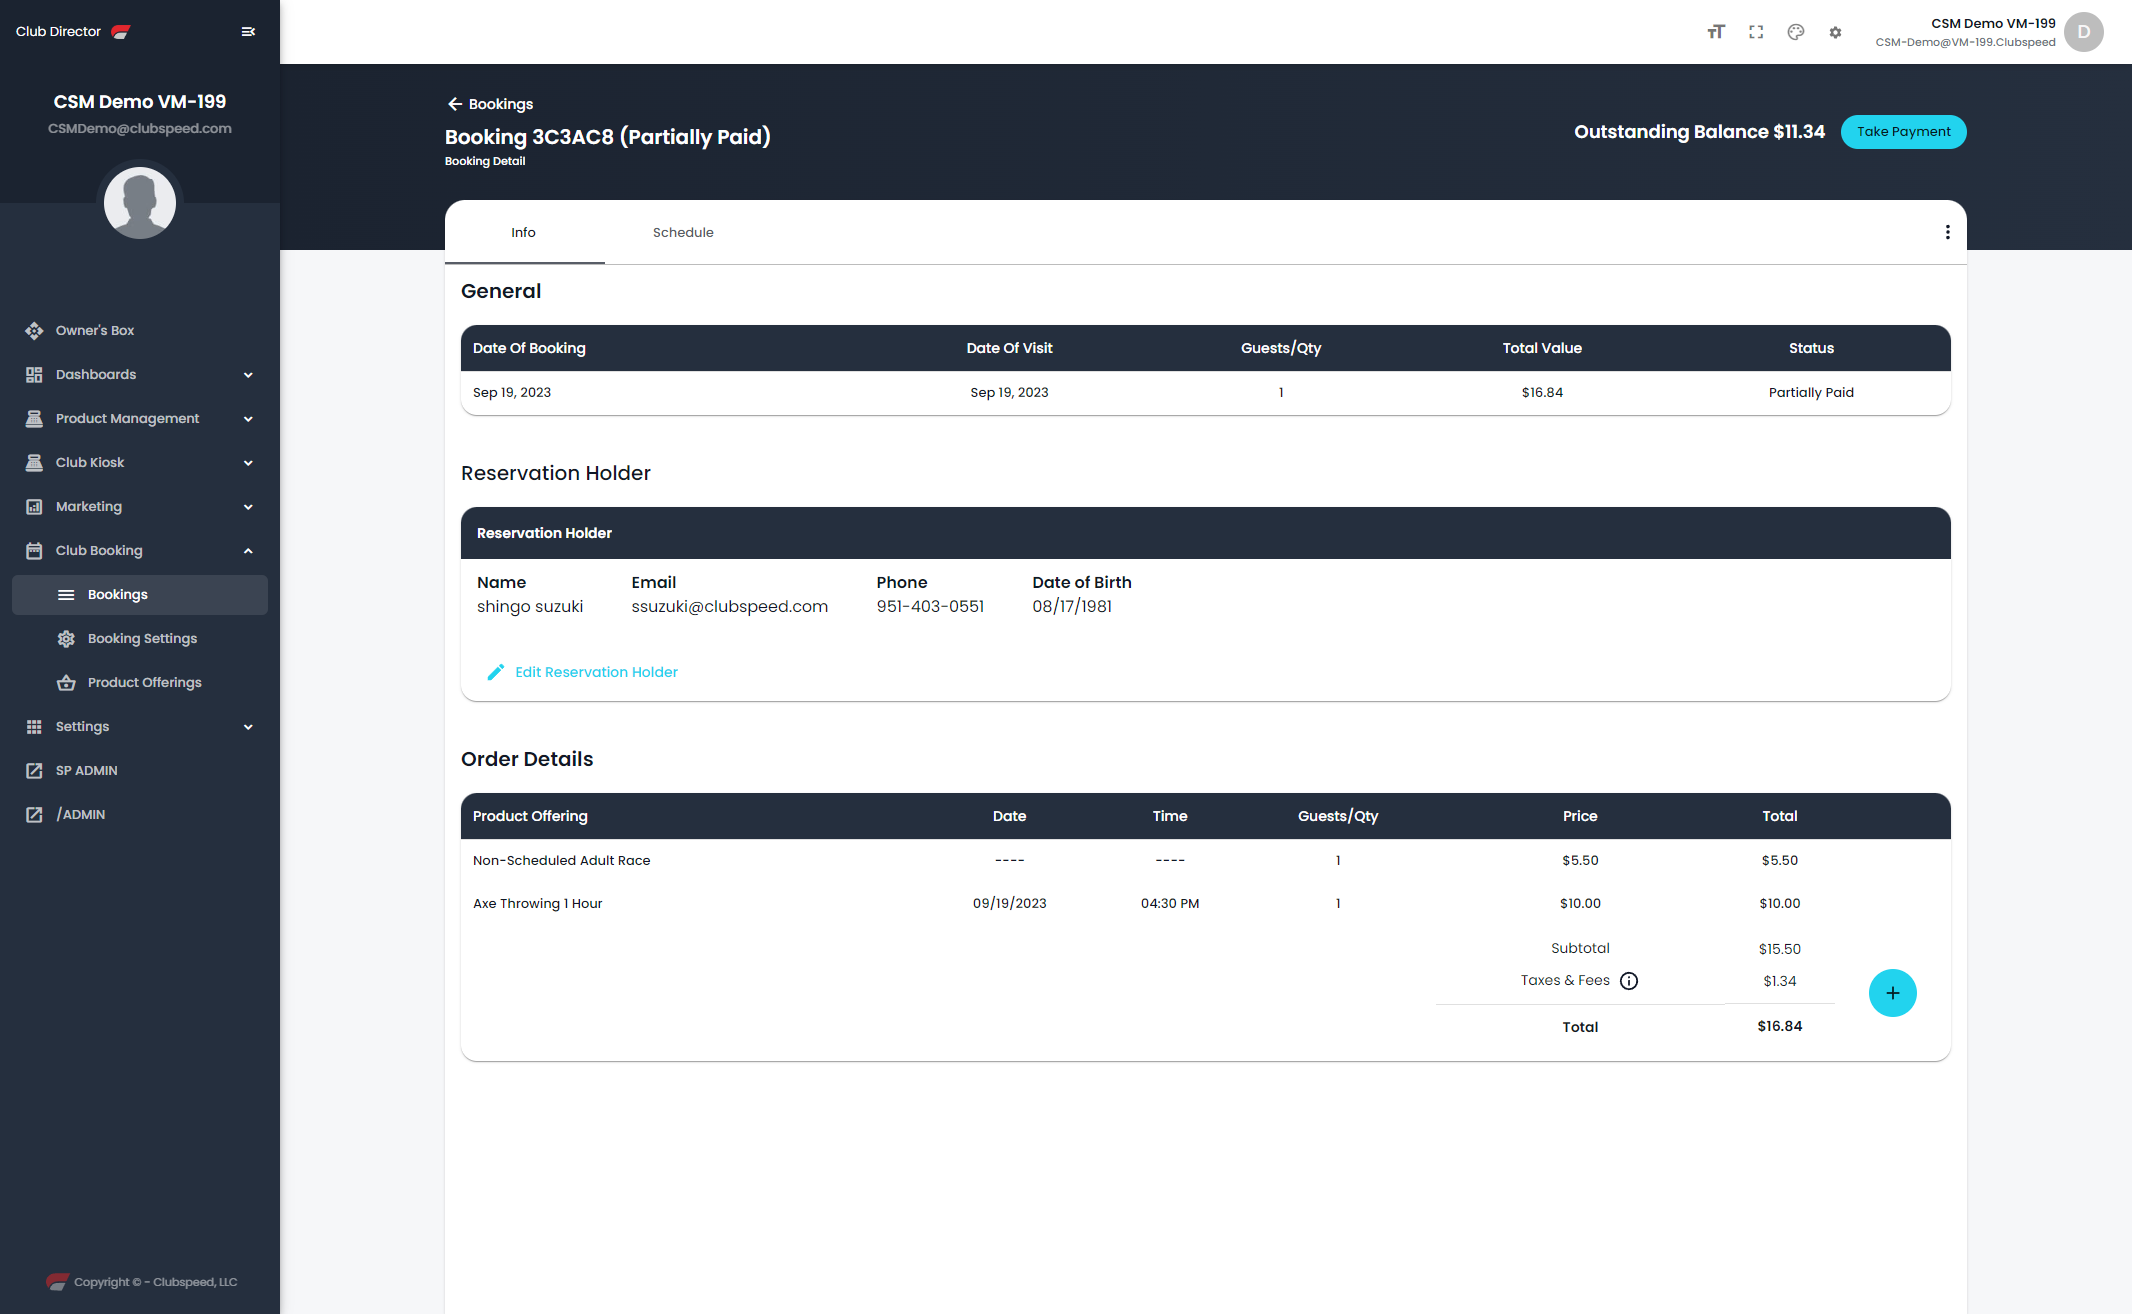Expand the Product Management chevron

click(248, 419)
